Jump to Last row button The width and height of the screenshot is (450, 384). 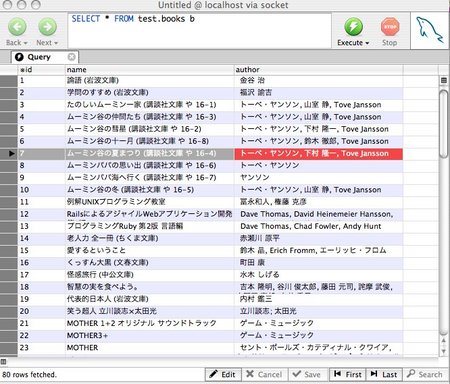384,374
